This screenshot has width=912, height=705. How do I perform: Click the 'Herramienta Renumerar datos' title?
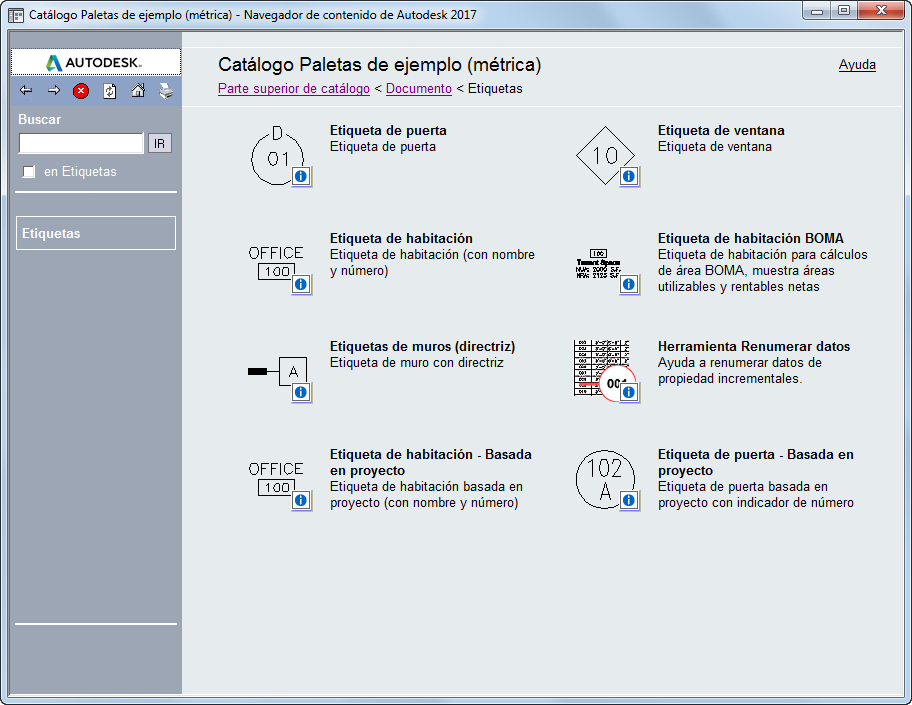(754, 346)
